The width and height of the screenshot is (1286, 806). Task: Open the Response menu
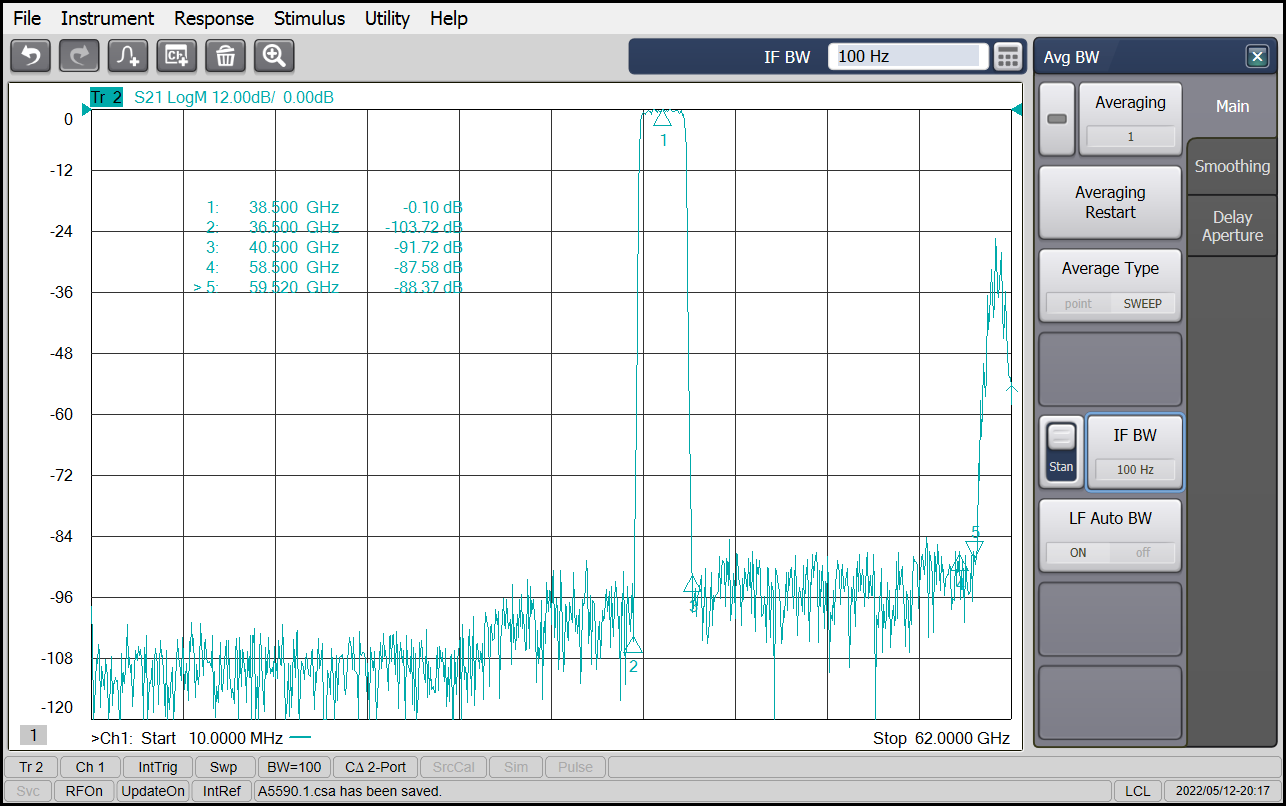[214, 18]
